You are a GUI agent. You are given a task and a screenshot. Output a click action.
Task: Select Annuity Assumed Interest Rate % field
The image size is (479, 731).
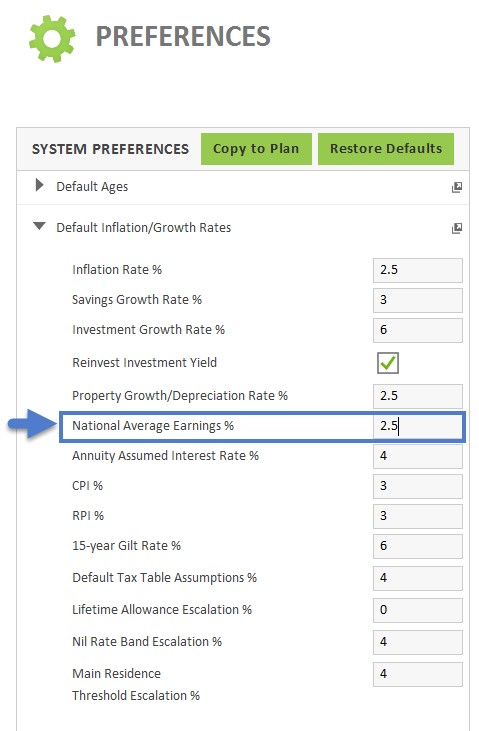click(417, 456)
